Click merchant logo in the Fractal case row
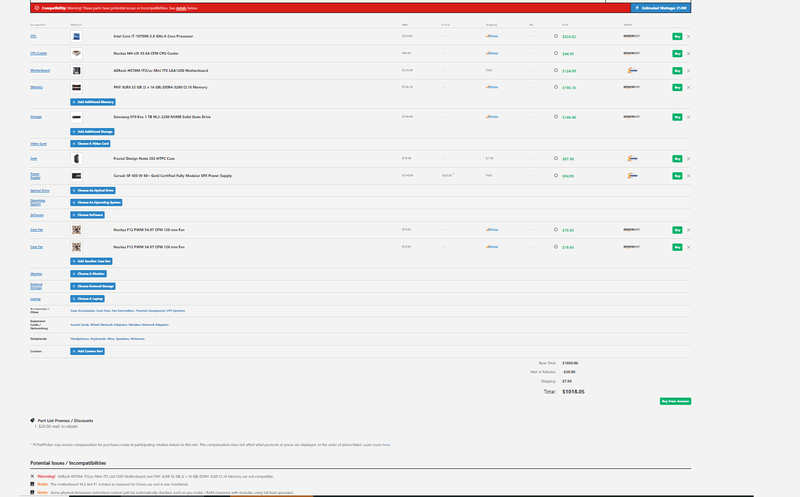Viewport: 800px width, 497px height. (632, 159)
